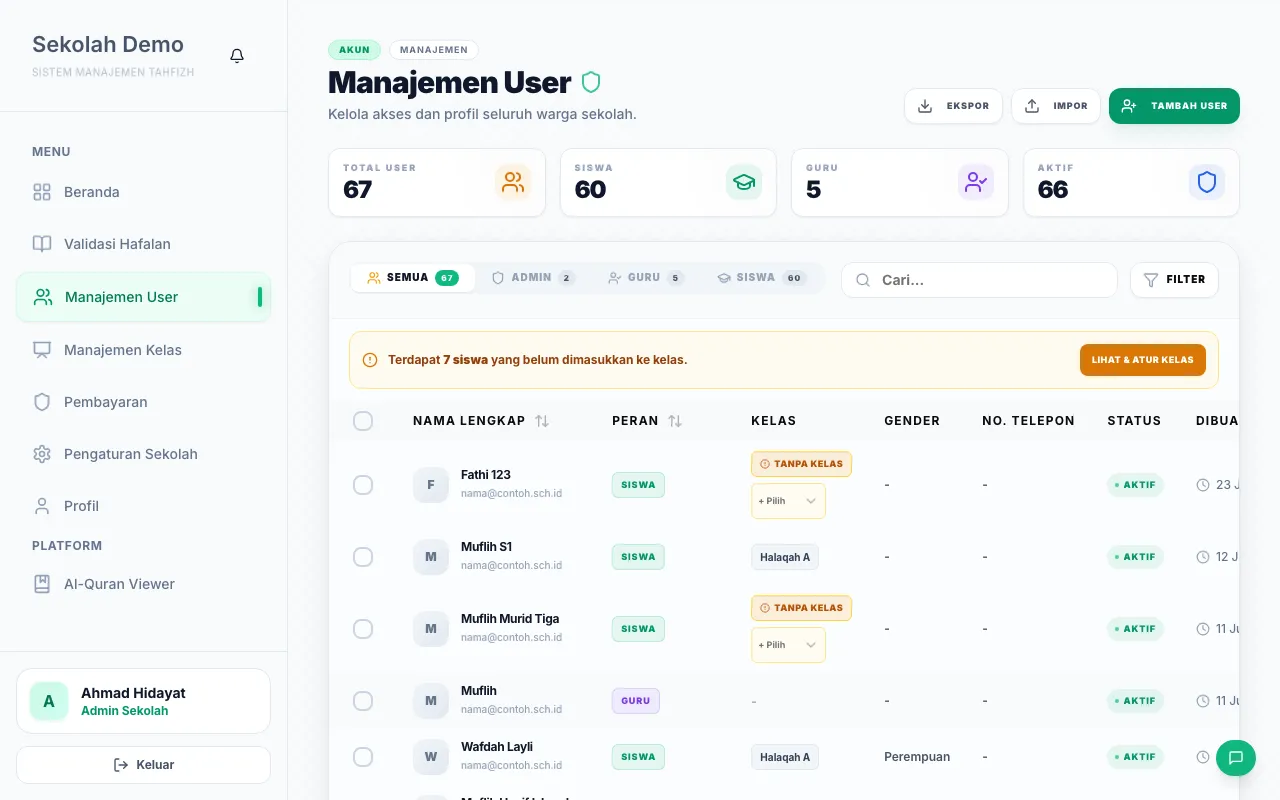Click the book icon for Validasi Hafalan
This screenshot has width=1280, height=800.
coord(42,244)
